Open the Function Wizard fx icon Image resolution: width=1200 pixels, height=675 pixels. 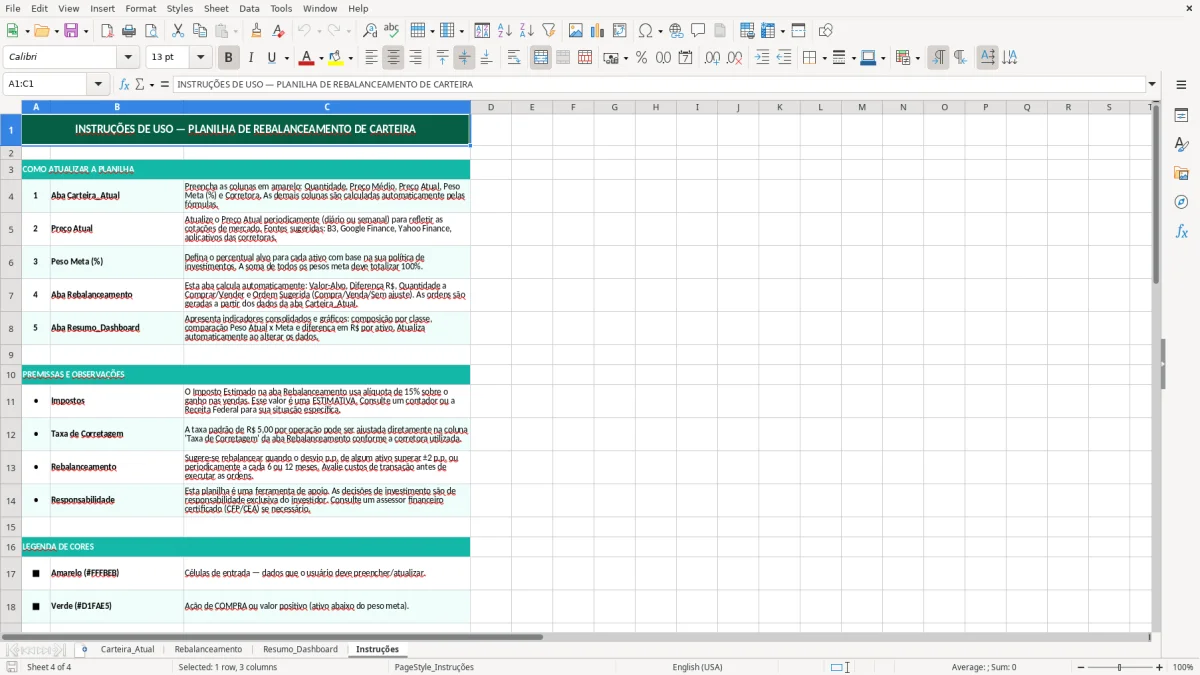pos(124,84)
